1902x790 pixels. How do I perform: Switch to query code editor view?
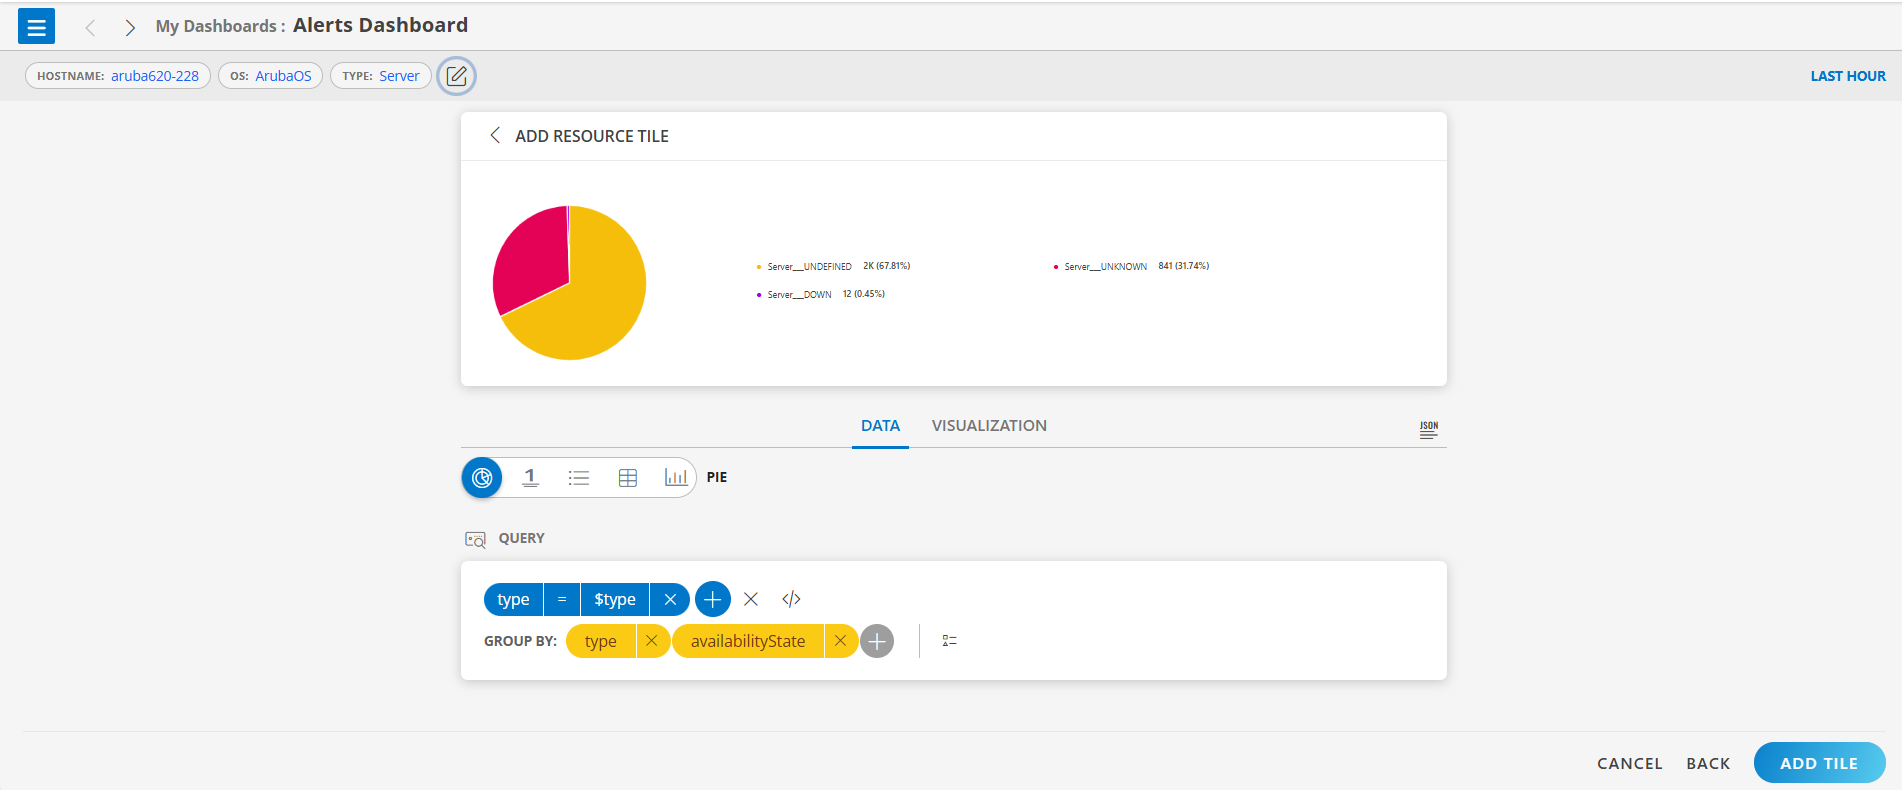click(x=791, y=599)
